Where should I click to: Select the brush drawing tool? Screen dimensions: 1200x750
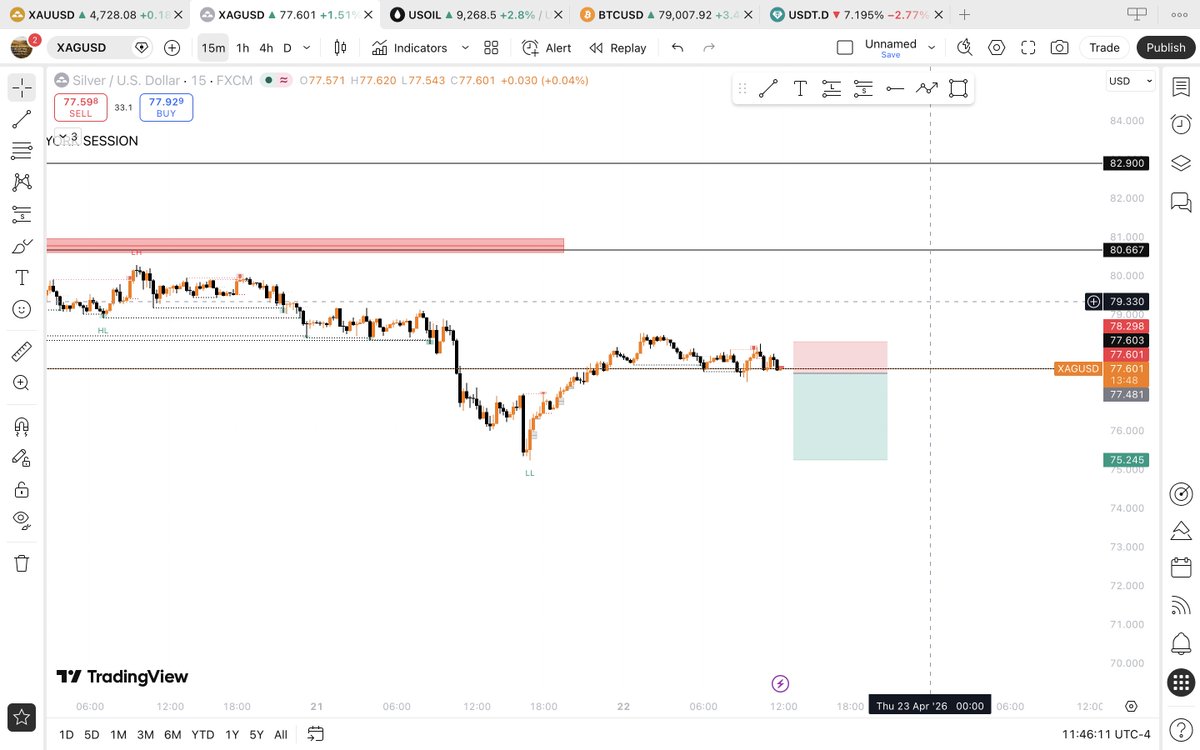click(x=21, y=246)
